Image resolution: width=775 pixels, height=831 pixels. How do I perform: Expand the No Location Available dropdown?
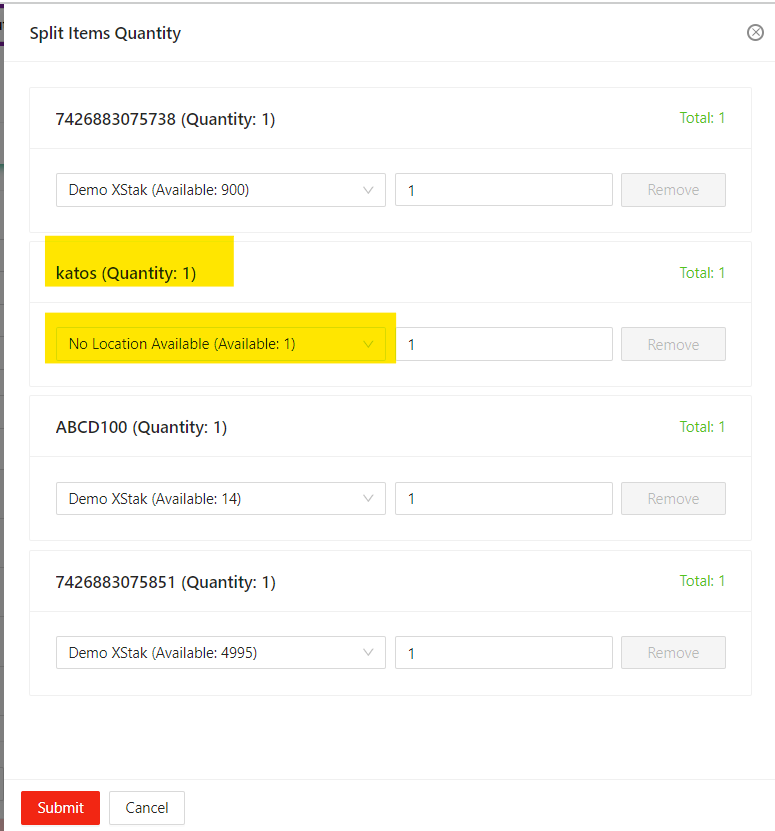click(220, 344)
